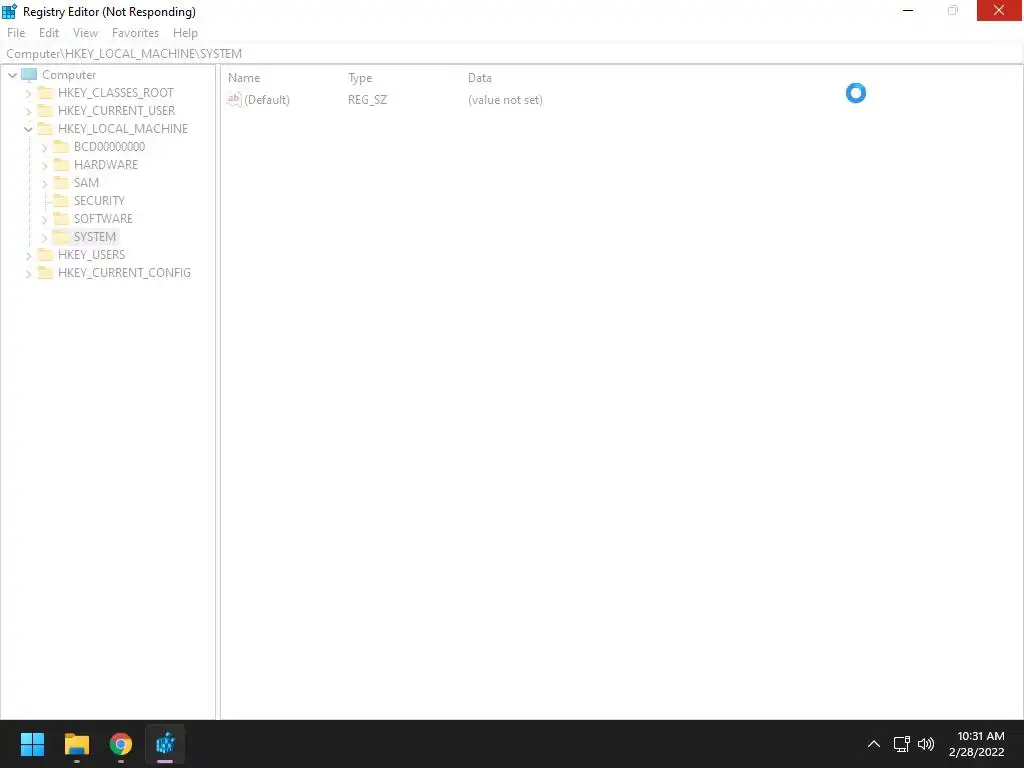This screenshot has width=1024, height=768.
Task: Open the File menu
Action: coord(16,33)
